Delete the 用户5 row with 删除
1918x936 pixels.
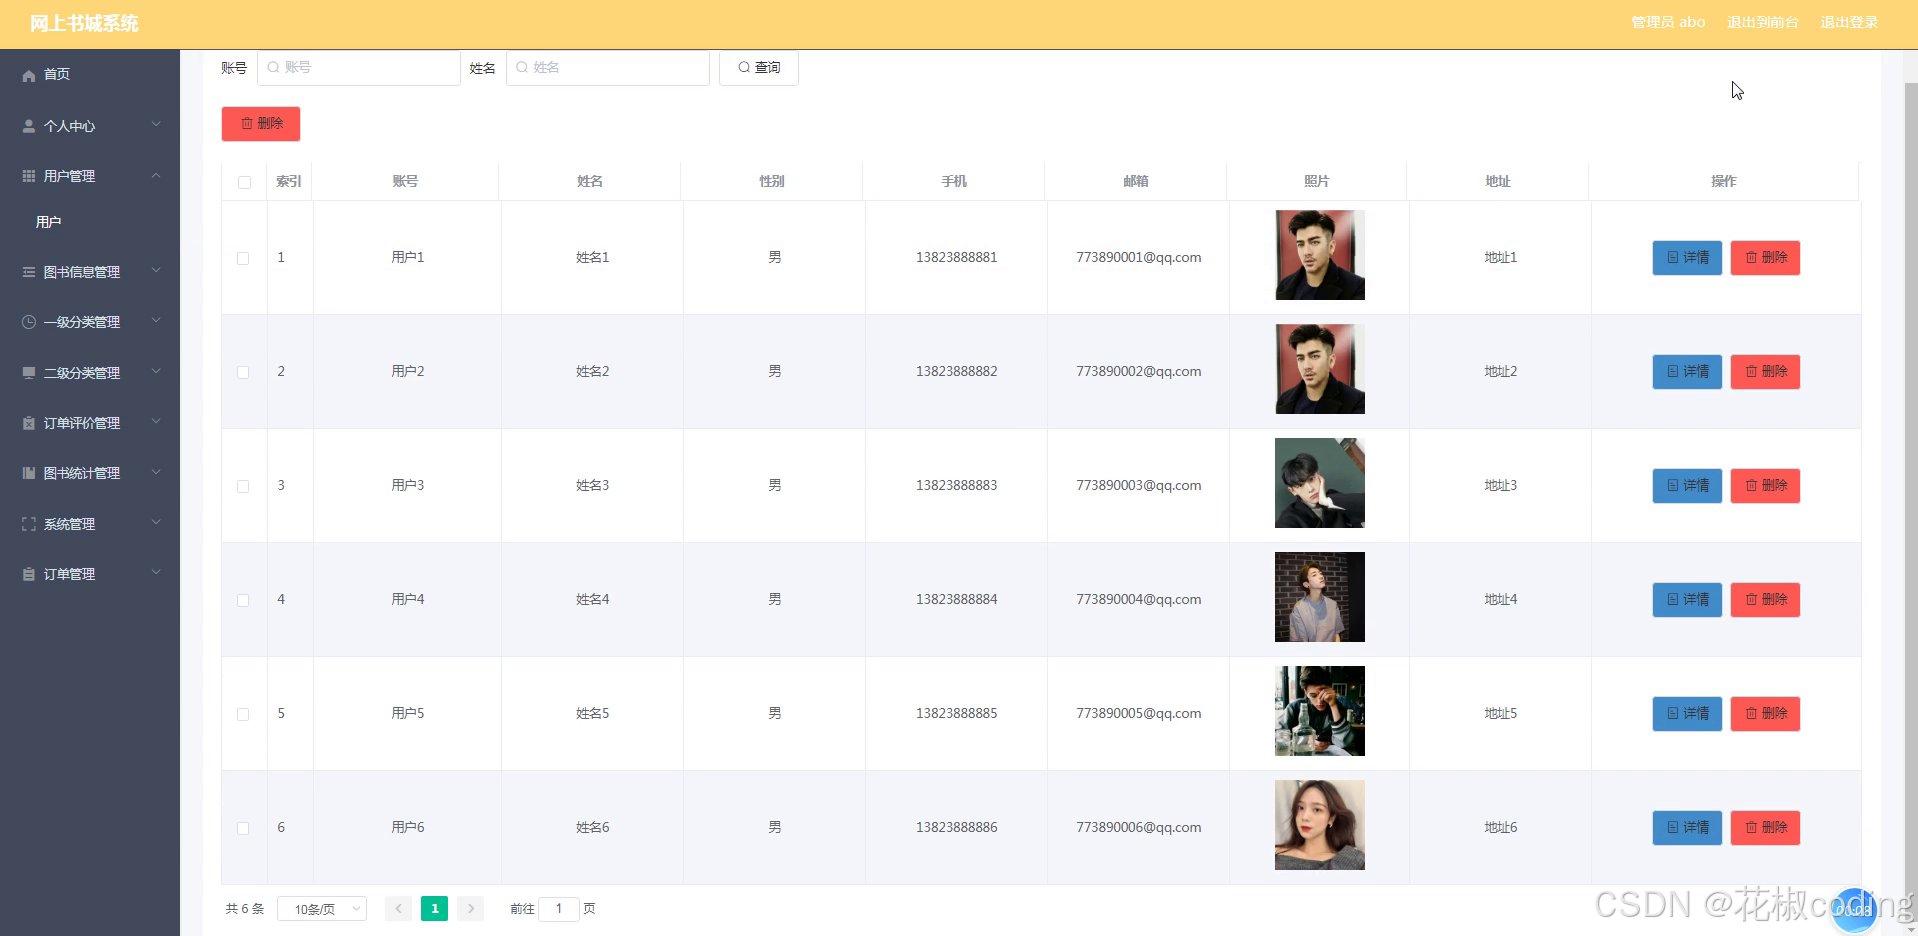[x=1765, y=714]
